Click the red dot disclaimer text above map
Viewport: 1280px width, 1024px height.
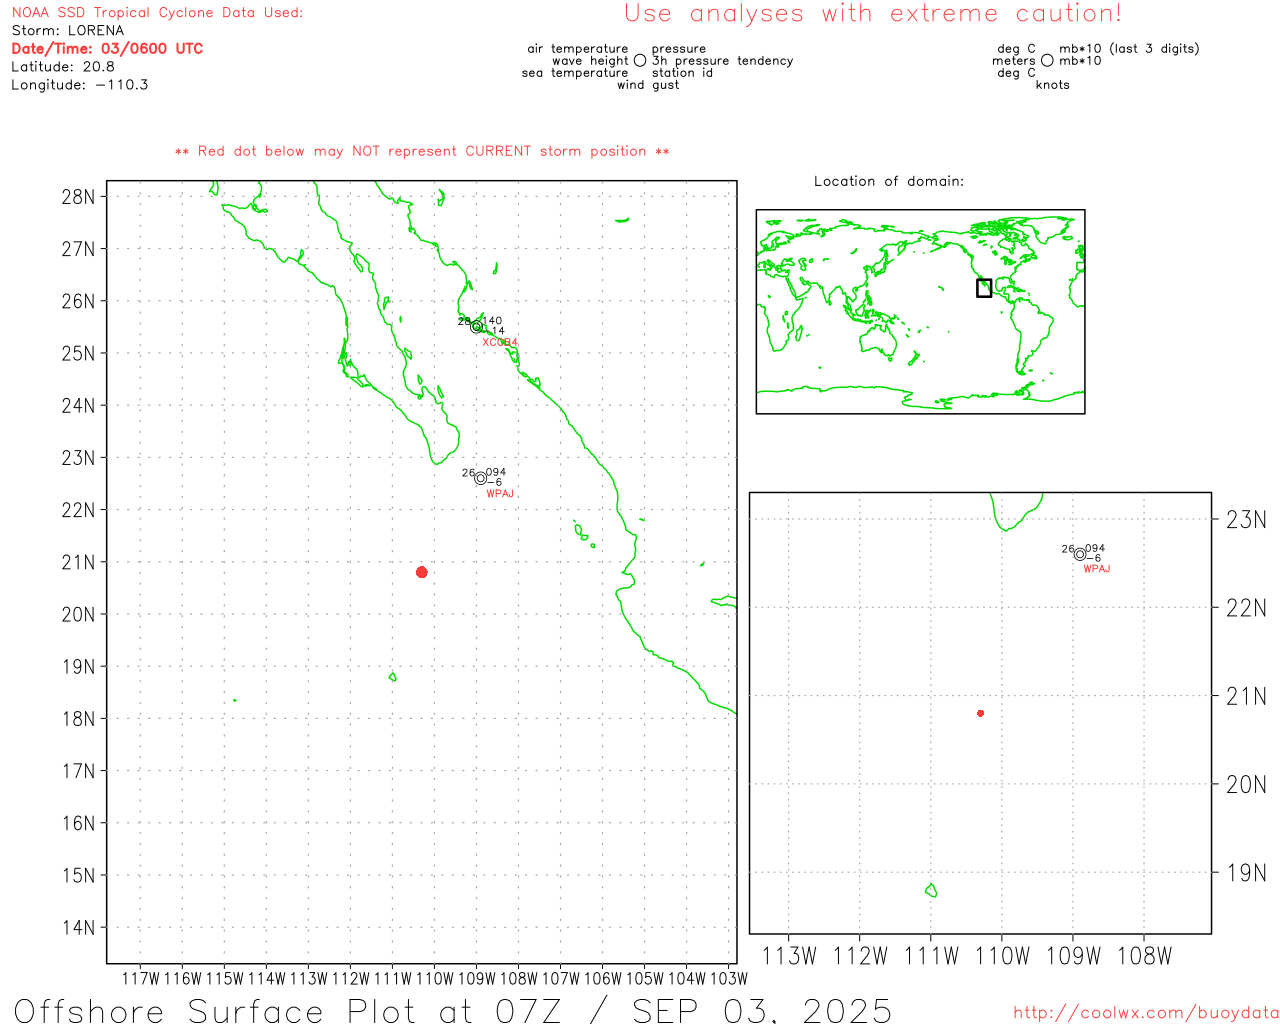pos(422,151)
